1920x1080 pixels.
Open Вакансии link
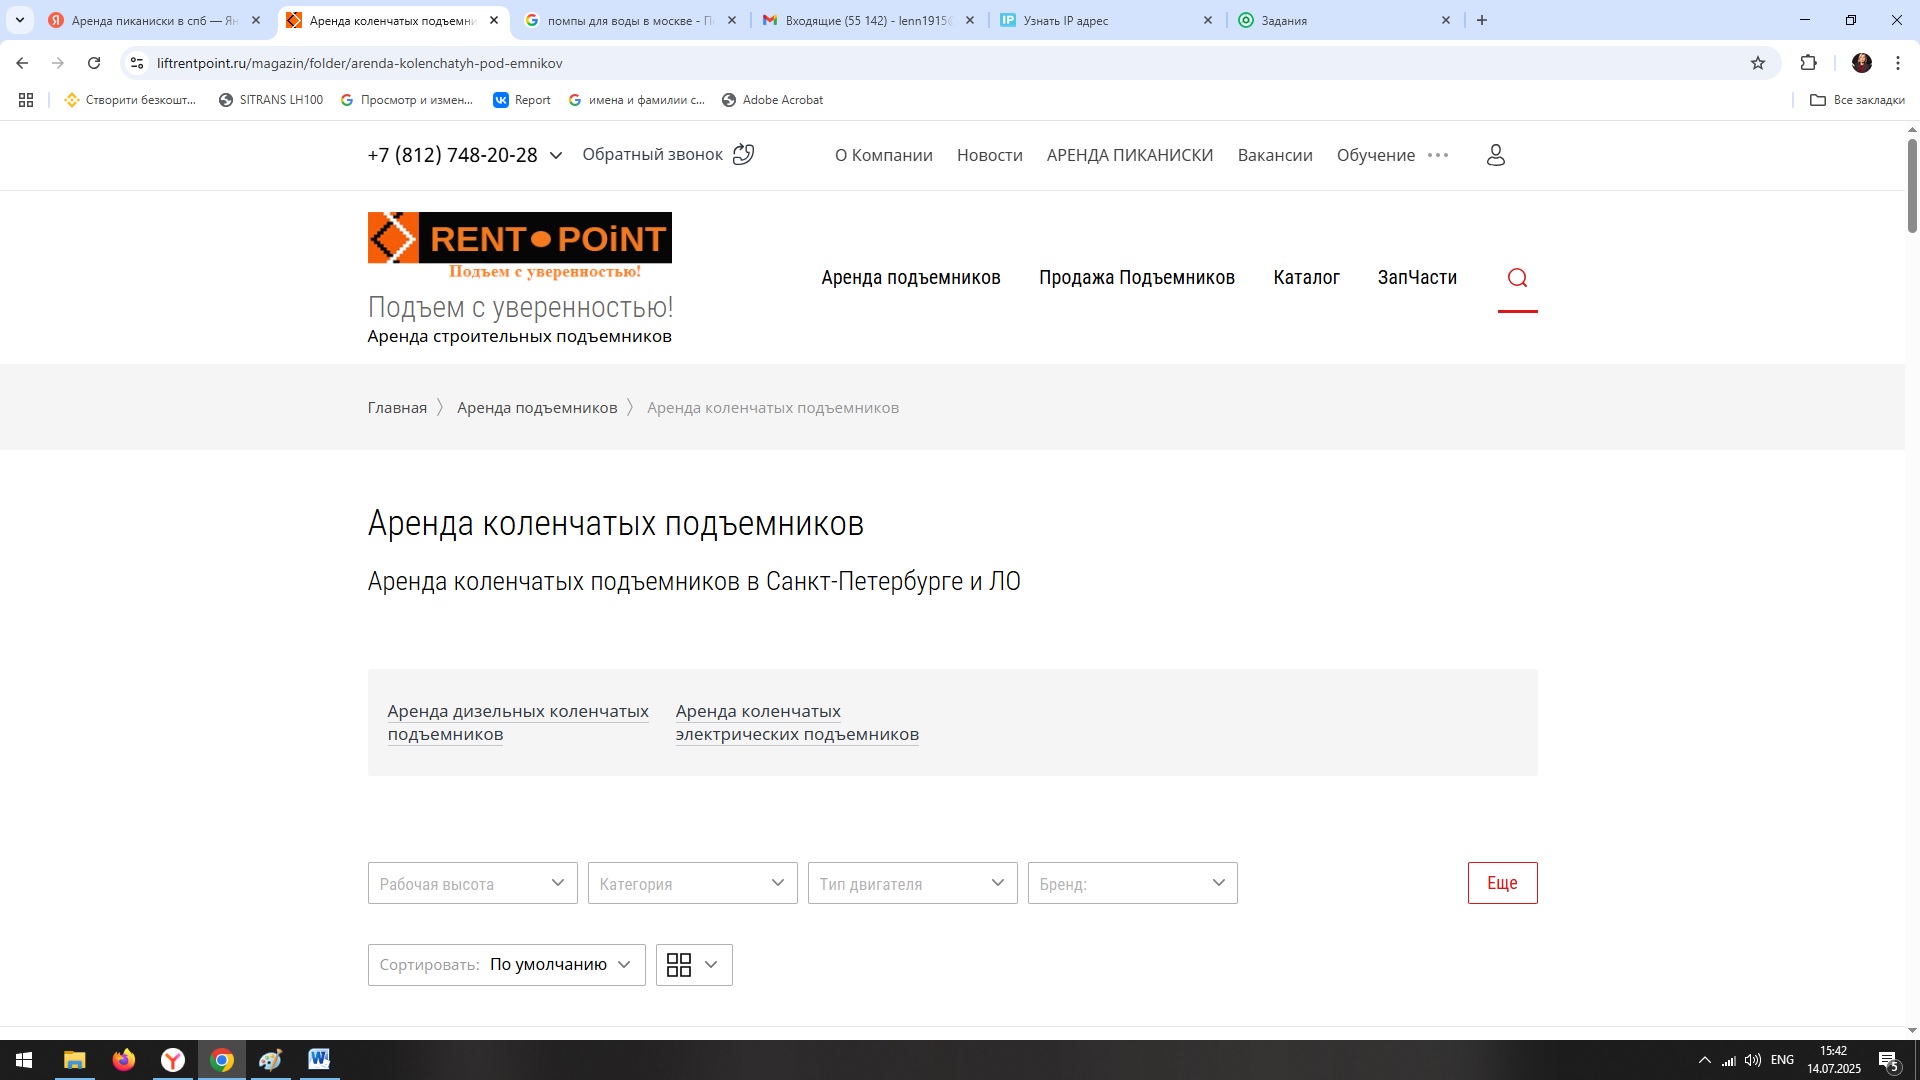tap(1275, 155)
